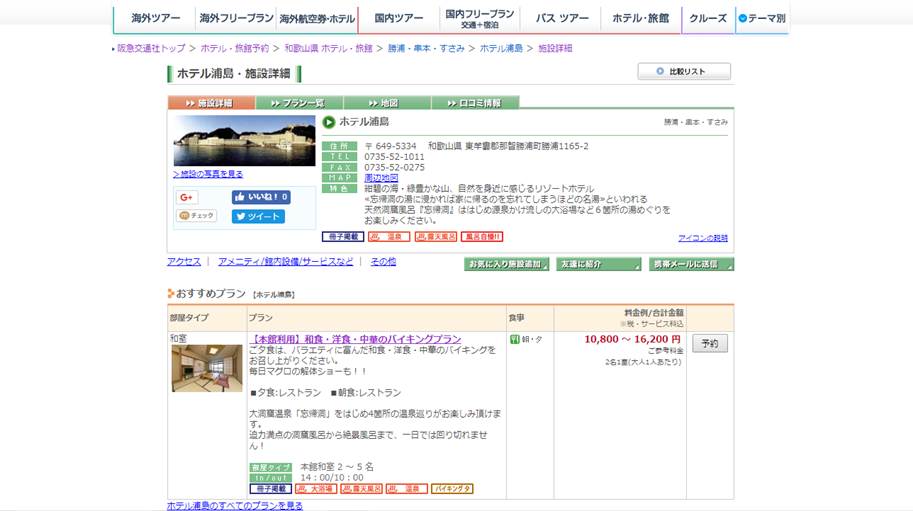Screen dimensions: 913x511
Task: Click 温泉 icon in hotel details
Action: (389, 237)
